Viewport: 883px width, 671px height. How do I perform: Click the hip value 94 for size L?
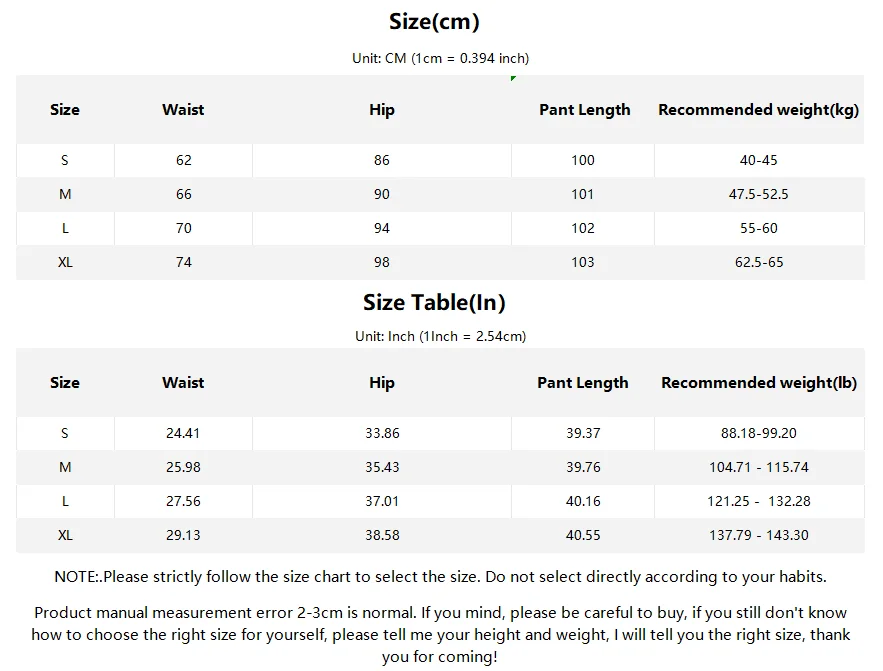(x=382, y=228)
